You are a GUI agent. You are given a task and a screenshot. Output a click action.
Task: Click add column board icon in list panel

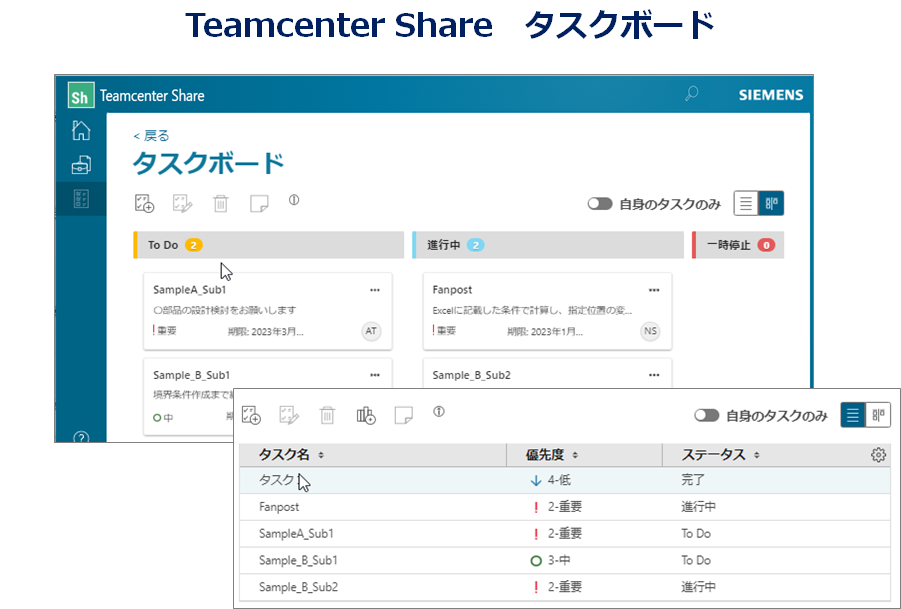pos(366,415)
